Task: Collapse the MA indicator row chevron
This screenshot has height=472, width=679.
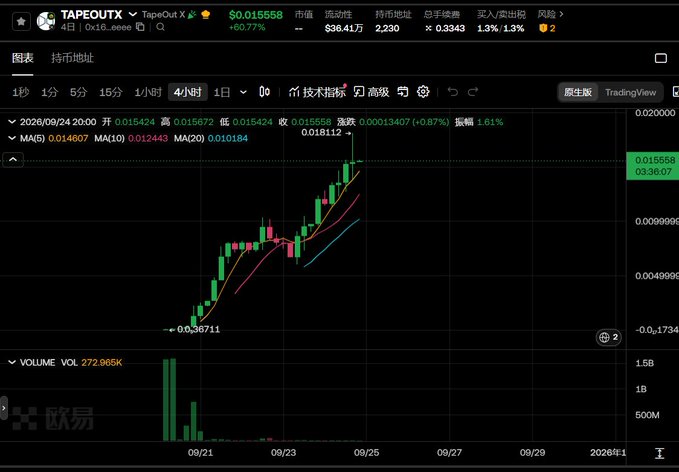Action: (12, 138)
